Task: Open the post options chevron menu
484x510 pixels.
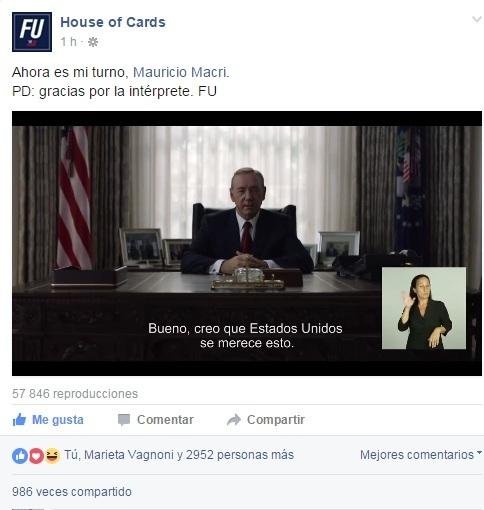Action: coord(477,20)
